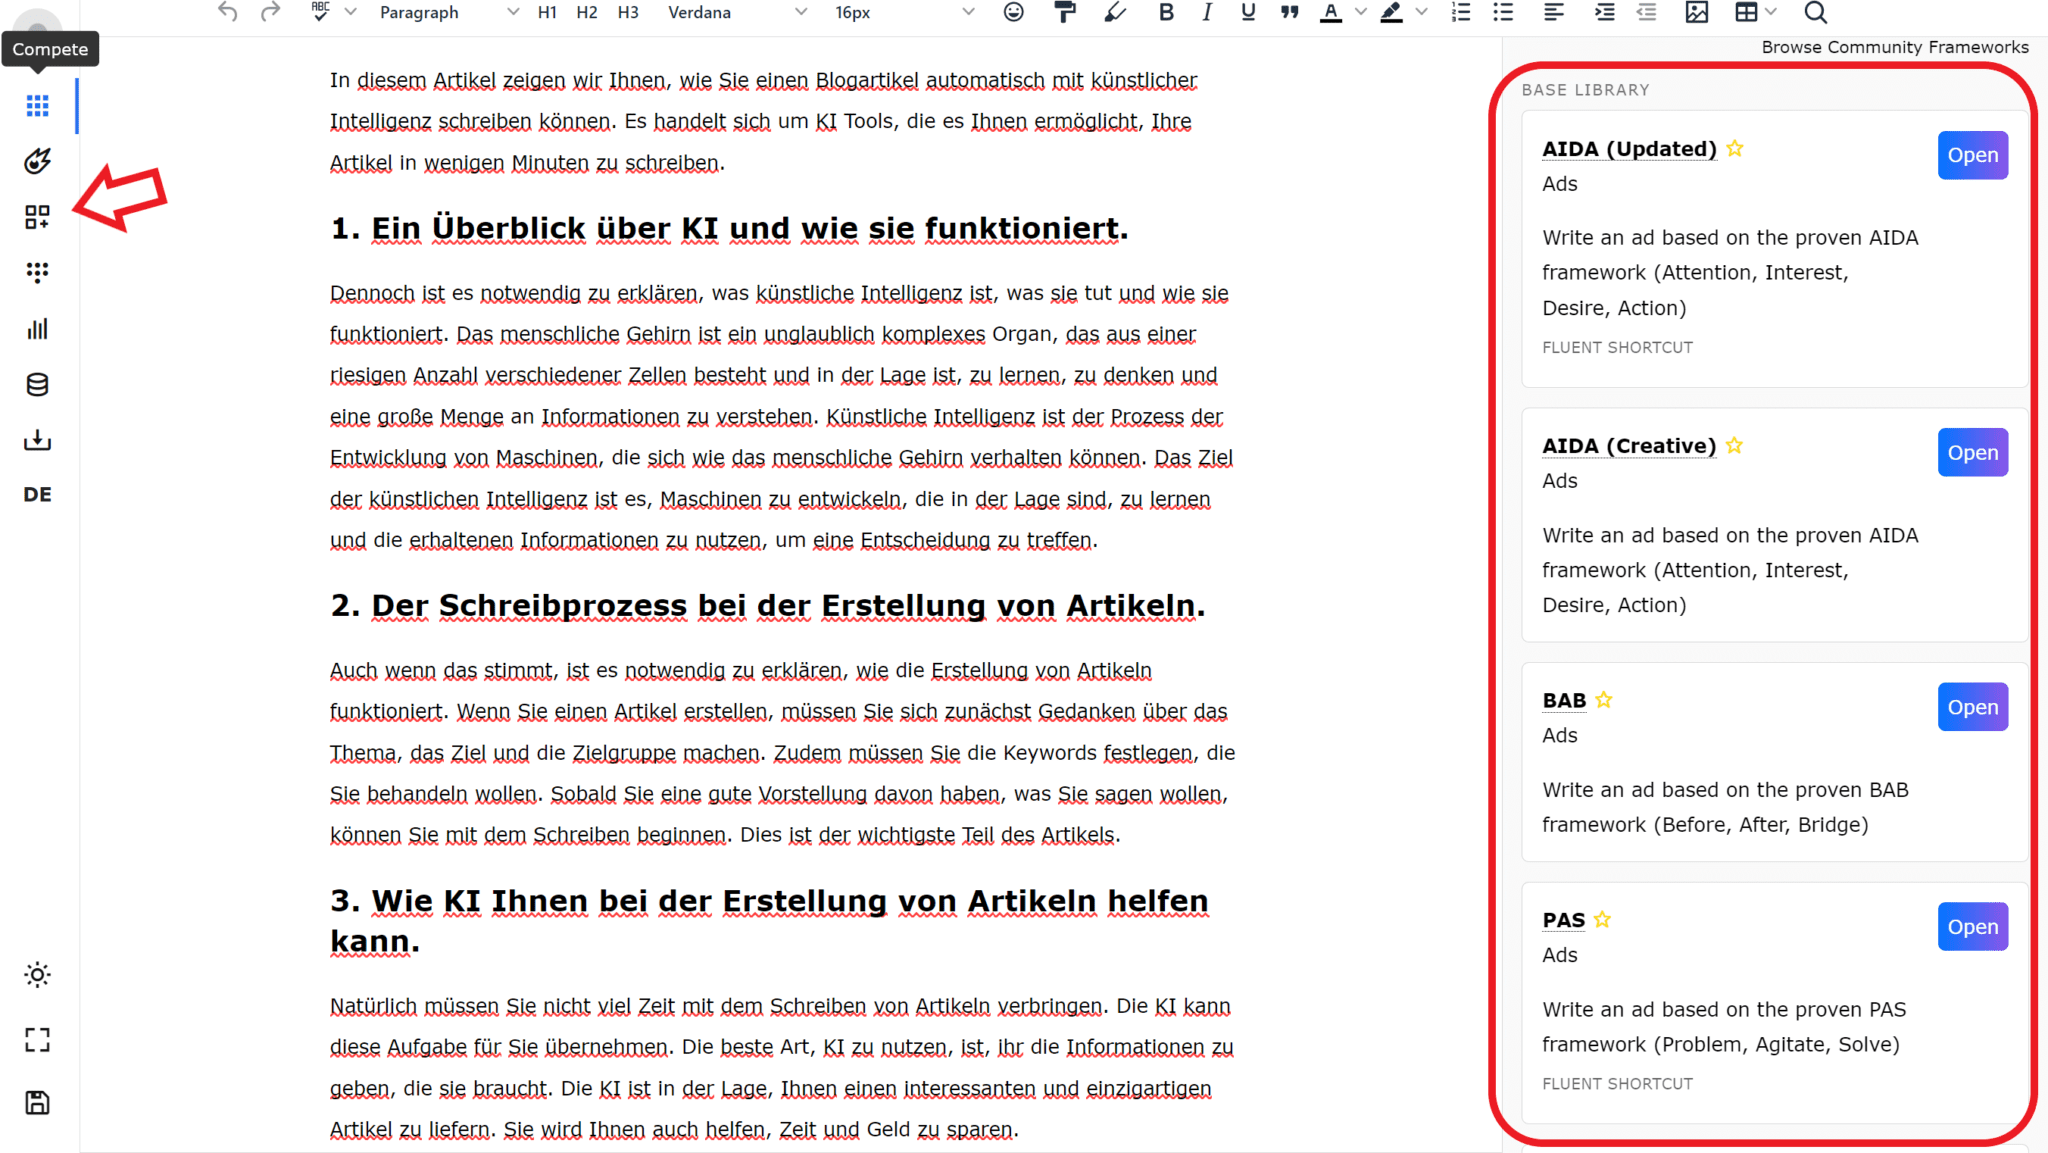Viewport: 2048px width, 1153px height.
Task: Open the PAS framework
Action: pos(1972,926)
